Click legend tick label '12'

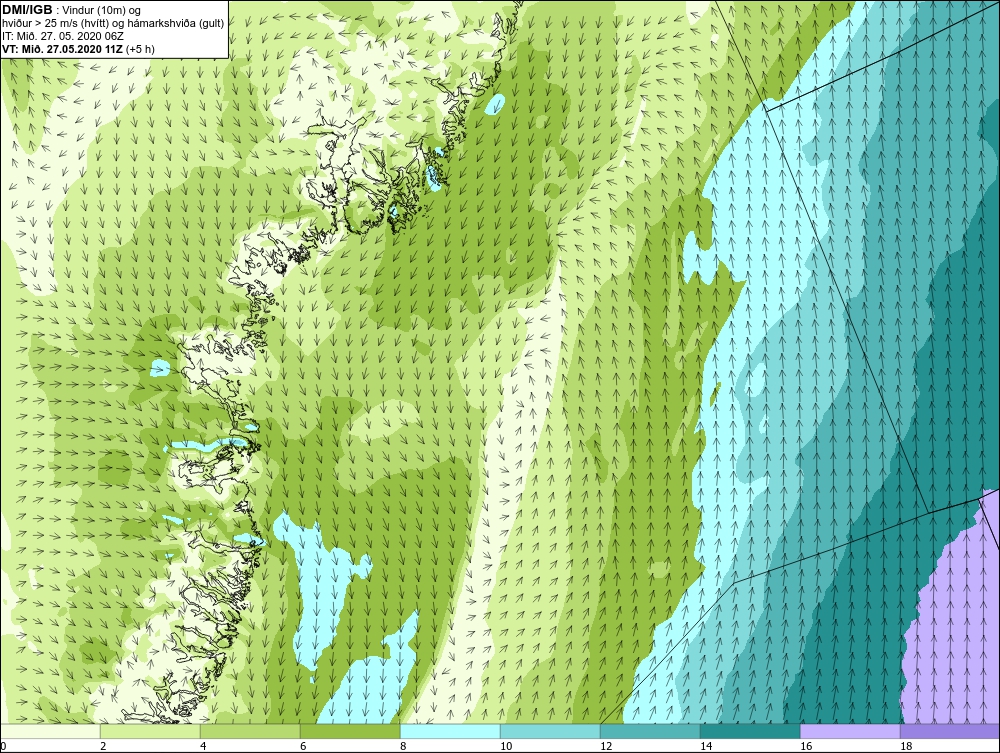606,747
